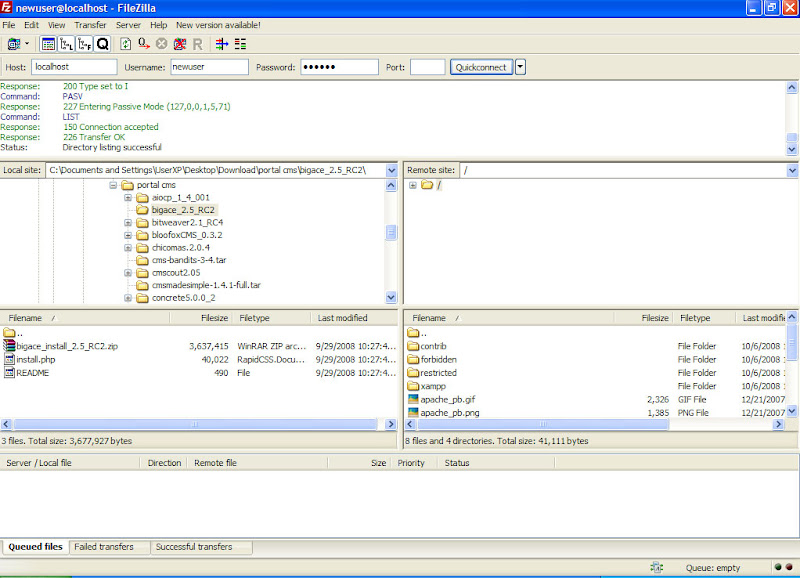Select install.php local file
Image resolution: width=800 pixels, height=578 pixels.
click(35, 360)
